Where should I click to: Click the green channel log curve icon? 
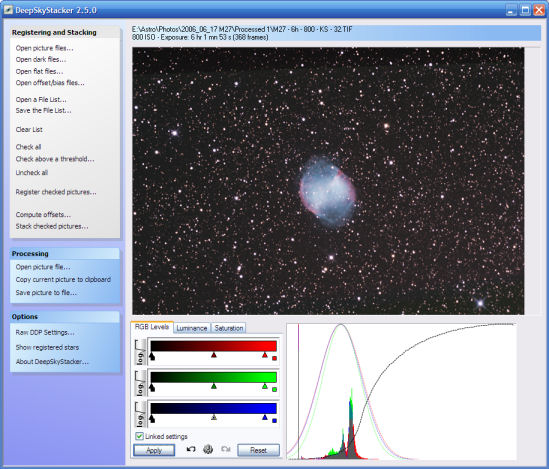tap(140, 384)
